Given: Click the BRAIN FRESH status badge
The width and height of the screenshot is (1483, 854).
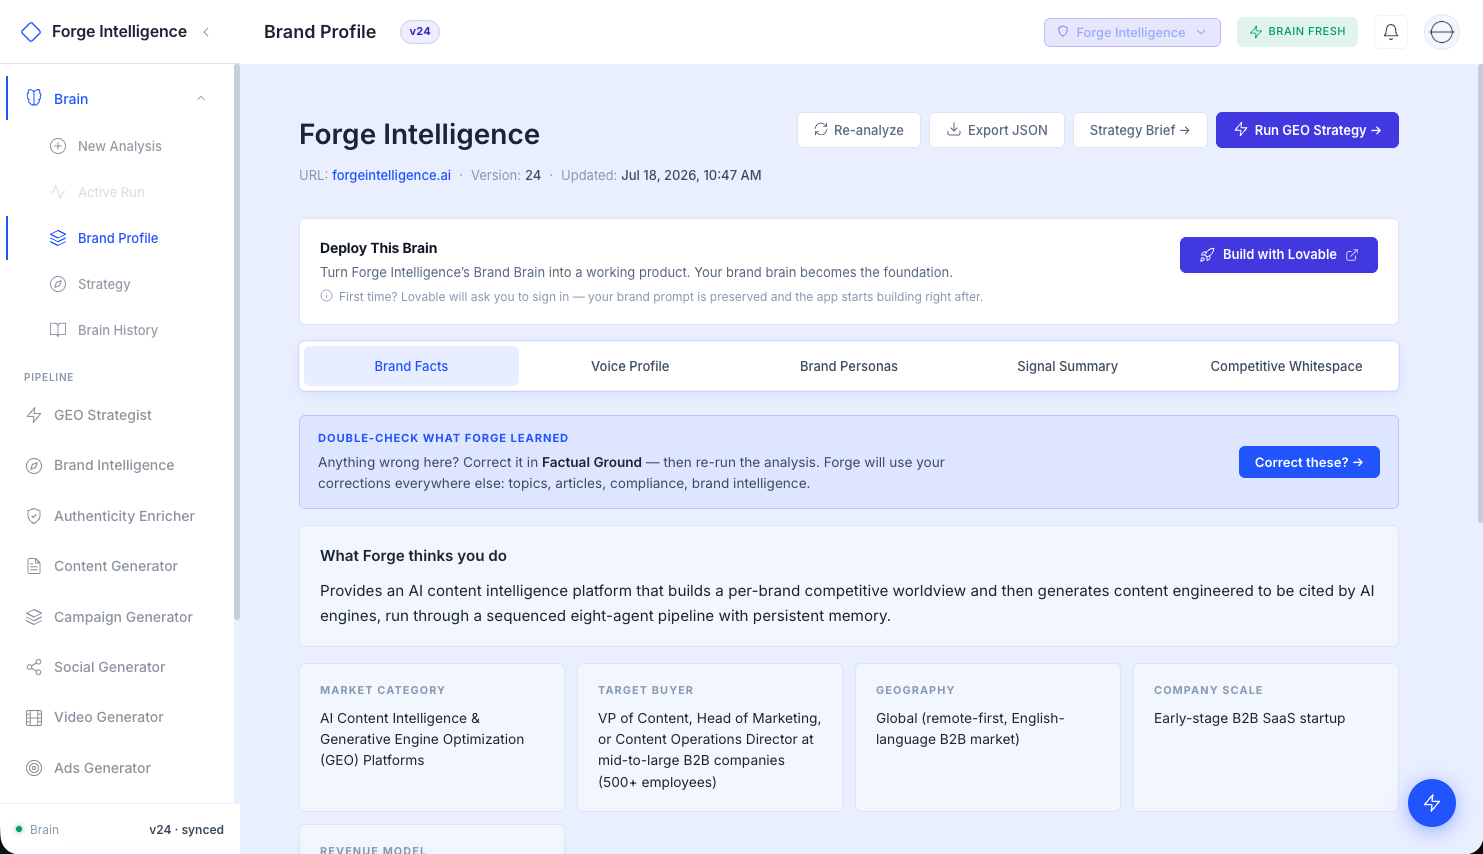Looking at the screenshot, I should click(x=1297, y=32).
